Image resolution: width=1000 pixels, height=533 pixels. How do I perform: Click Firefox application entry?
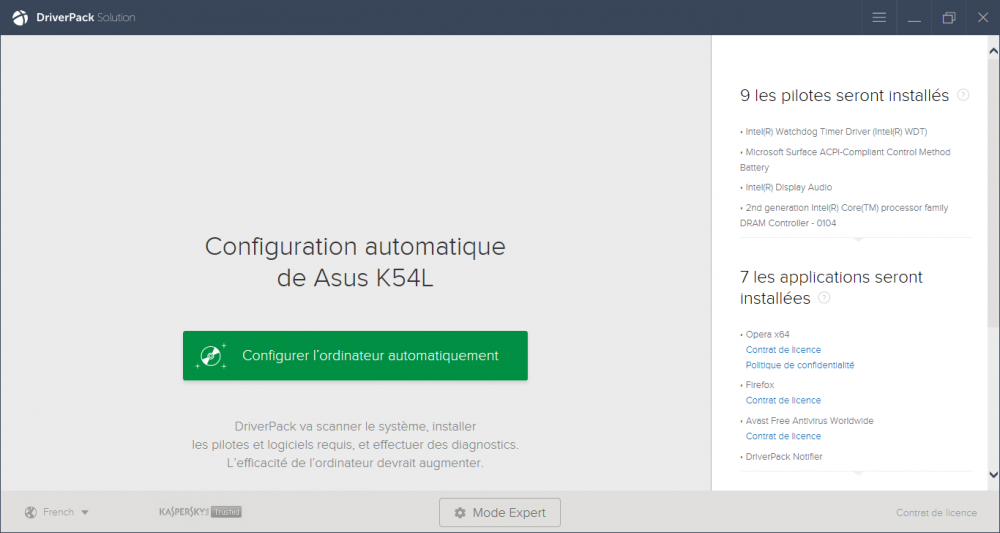coord(757,384)
